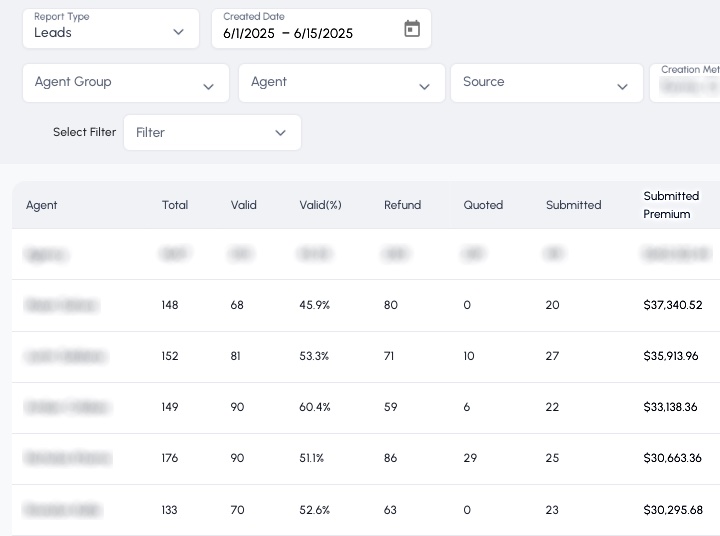This screenshot has height=536, width=720.
Task: Open the calendar date picker icon
Action: pos(412,29)
